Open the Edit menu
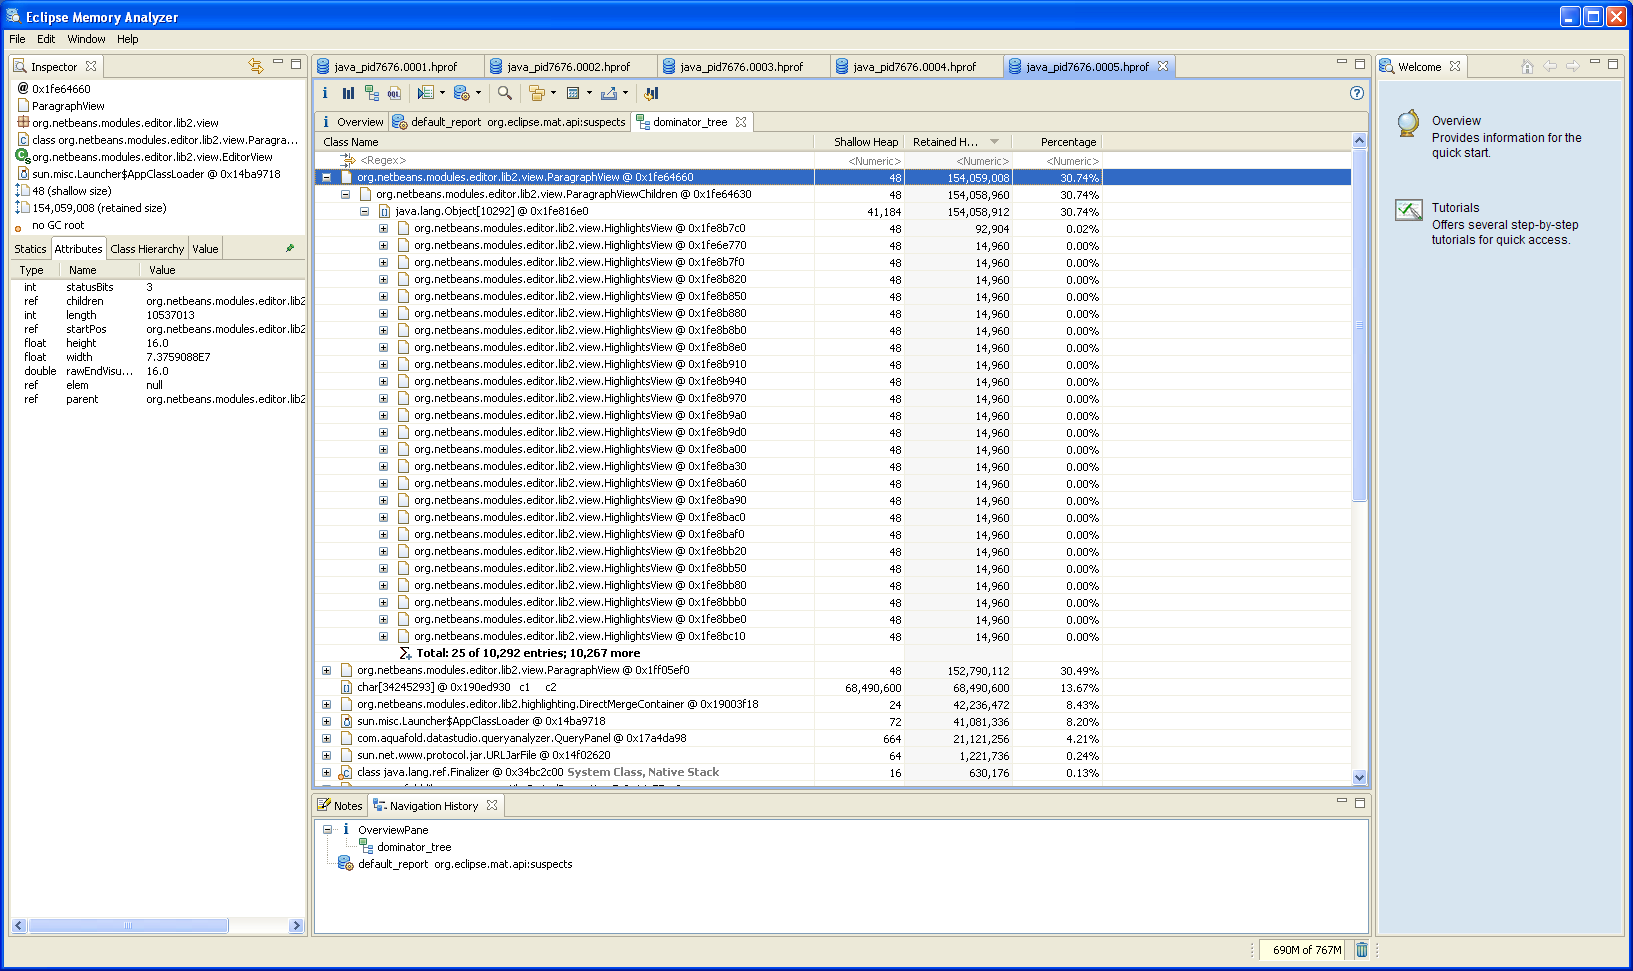The height and width of the screenshot is (971, 1633). pyautogui.click(x=46, y=39)
